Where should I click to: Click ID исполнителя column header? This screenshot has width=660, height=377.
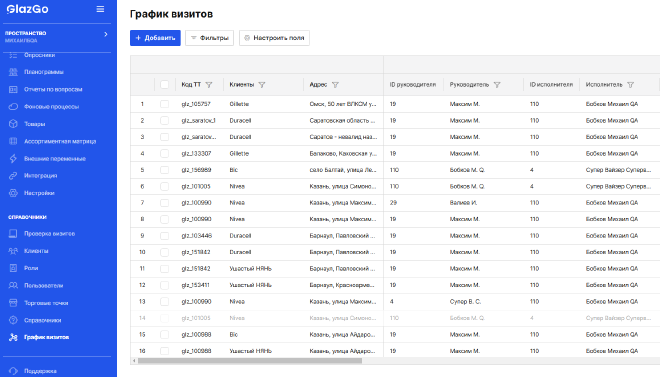pyautogui.click(x=551, y=85)
